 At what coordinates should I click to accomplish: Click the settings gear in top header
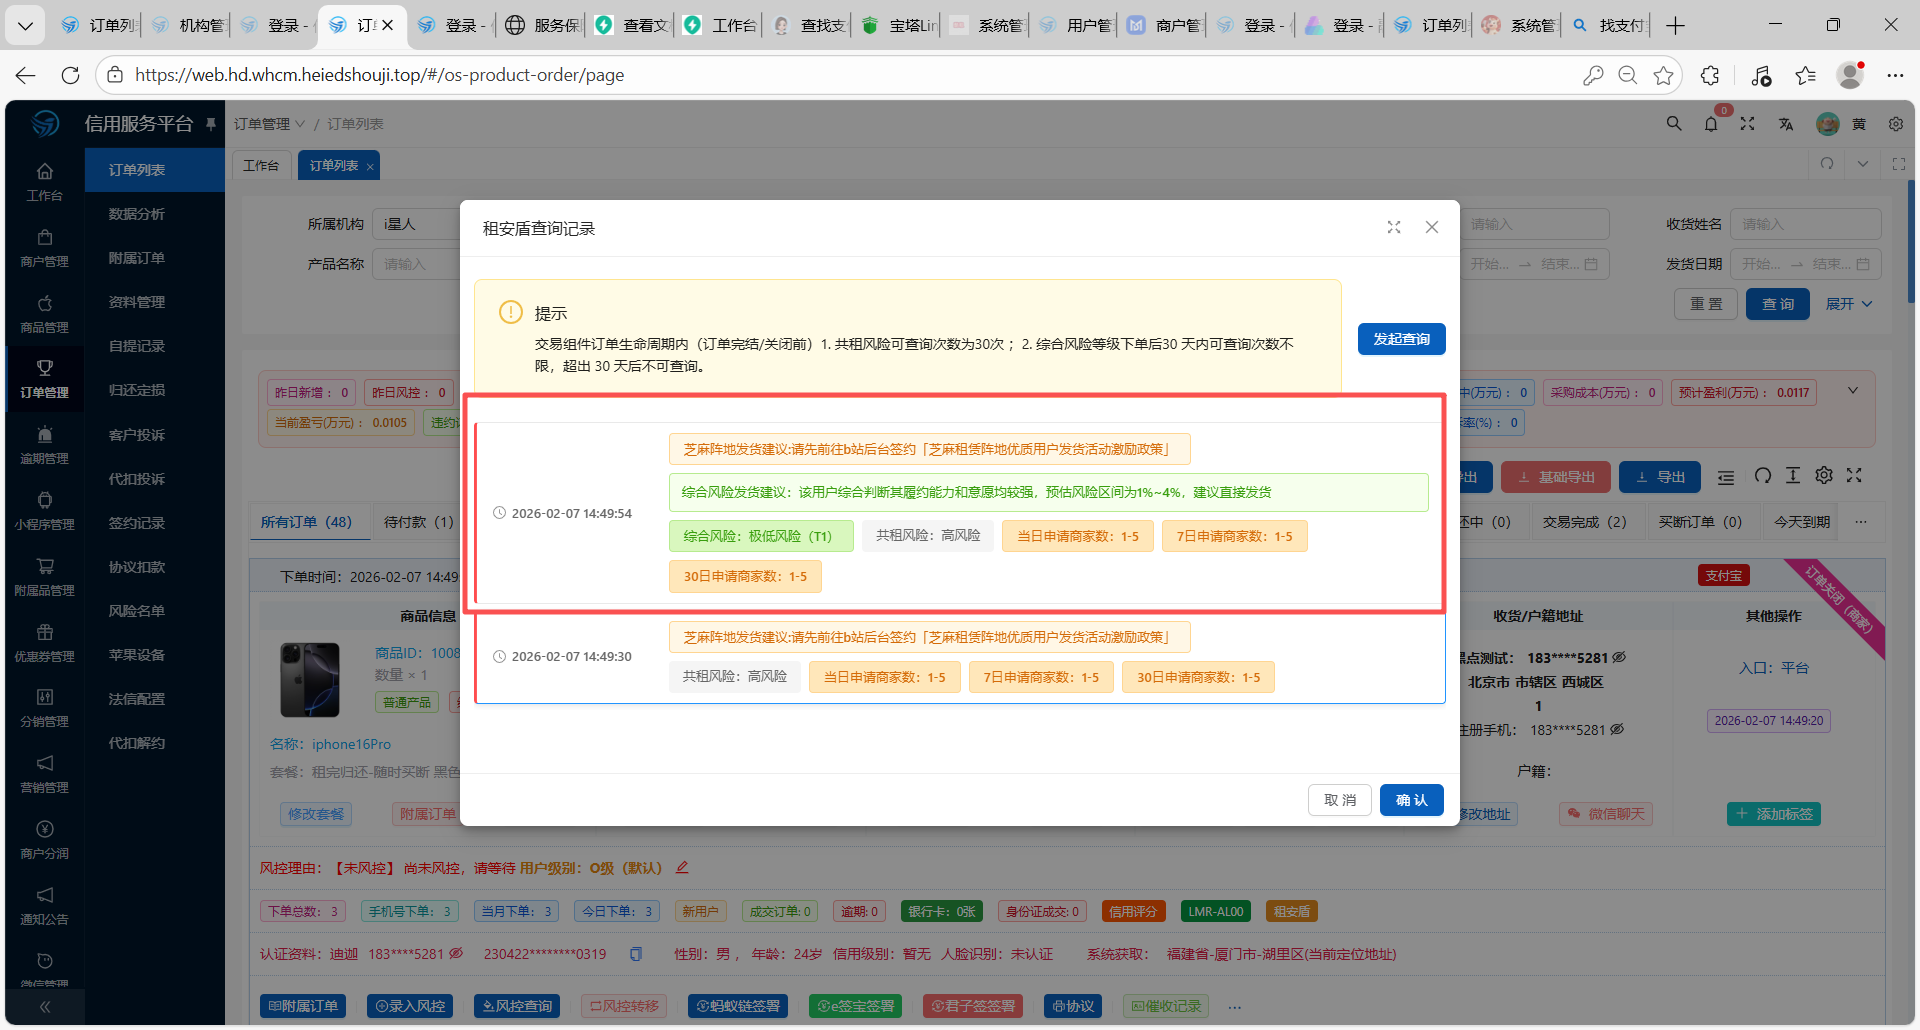click(1895, 124)
